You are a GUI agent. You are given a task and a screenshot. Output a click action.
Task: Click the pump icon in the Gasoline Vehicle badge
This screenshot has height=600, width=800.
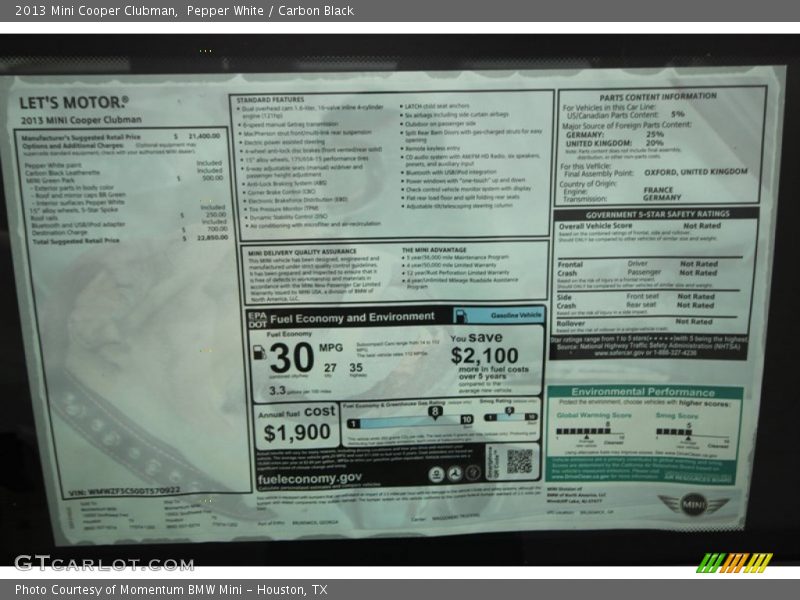click(x=460, y=316)
